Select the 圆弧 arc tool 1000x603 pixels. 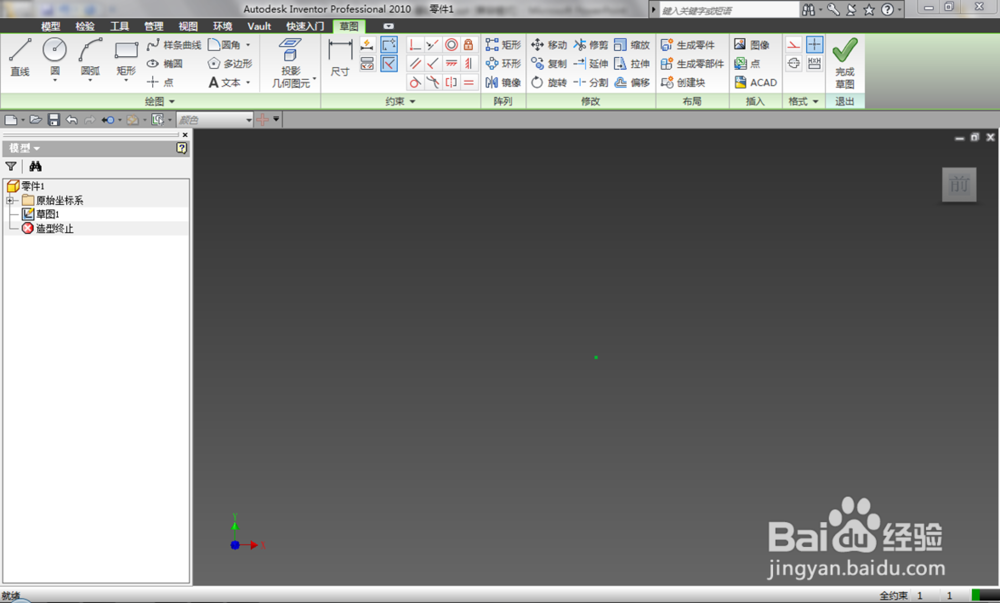click(90, 55)
